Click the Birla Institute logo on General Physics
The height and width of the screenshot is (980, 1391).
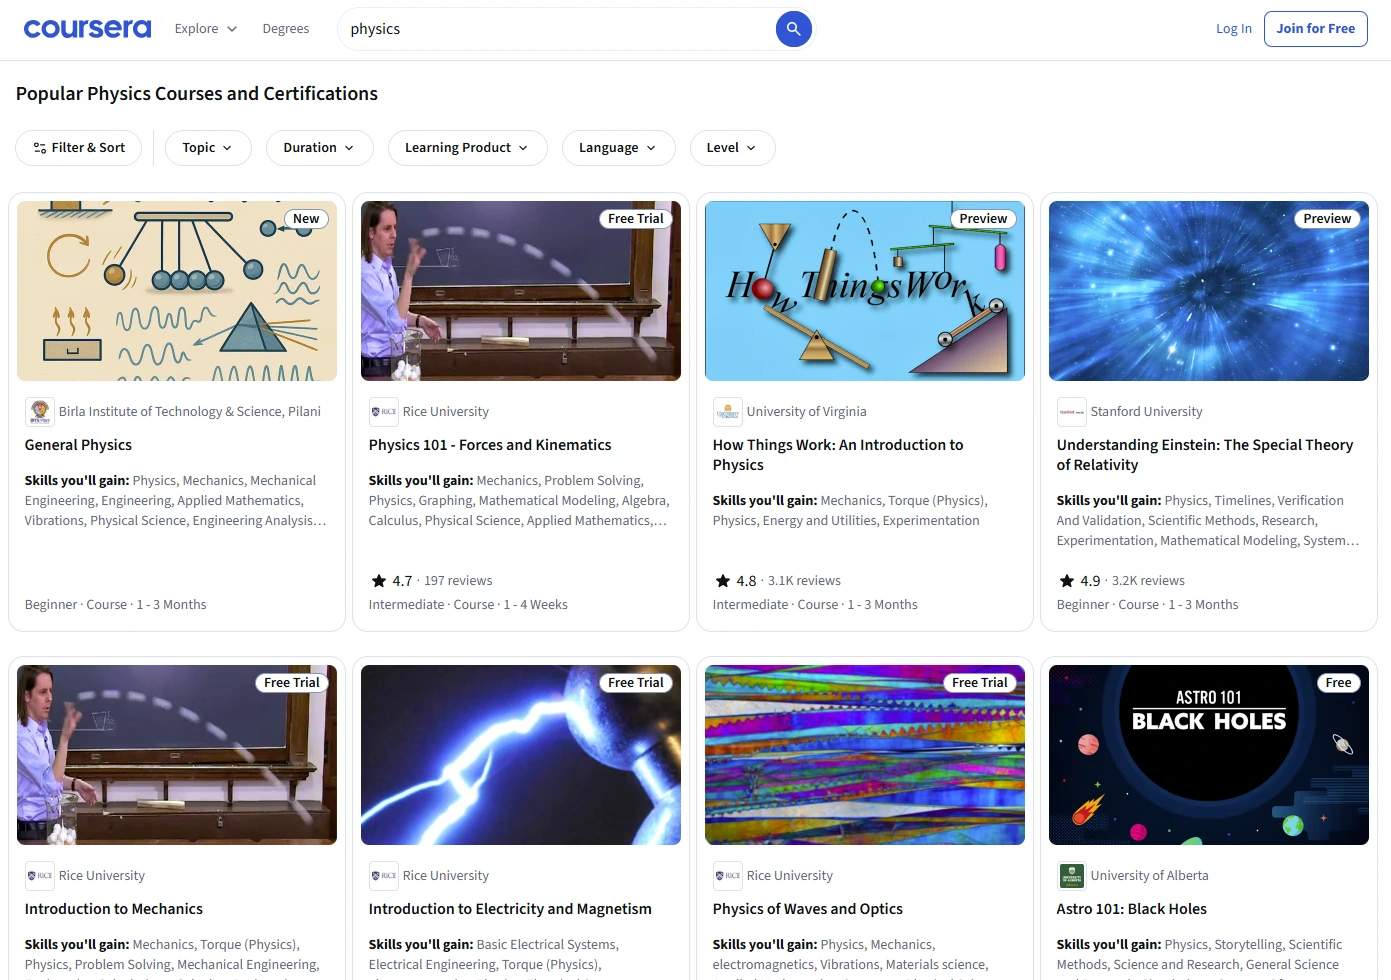39,411
